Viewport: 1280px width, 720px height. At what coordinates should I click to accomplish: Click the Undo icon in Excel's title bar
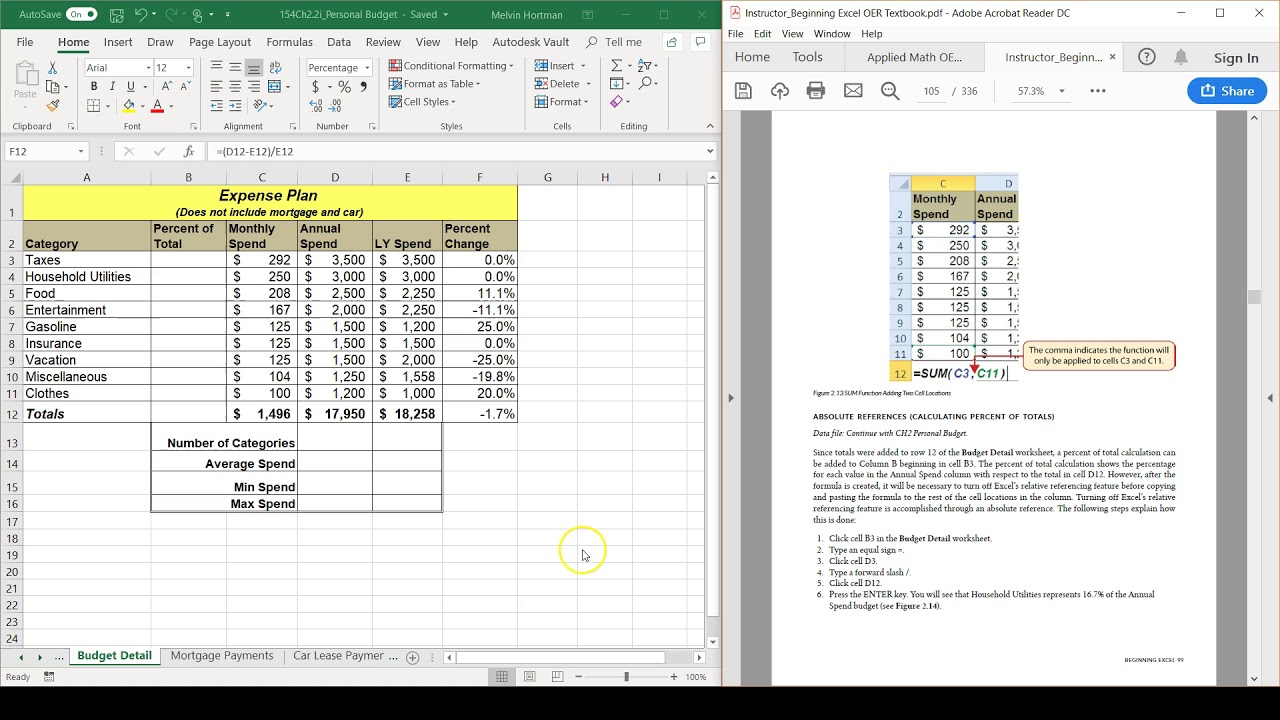pyautogui.click(x=141, y=15)
